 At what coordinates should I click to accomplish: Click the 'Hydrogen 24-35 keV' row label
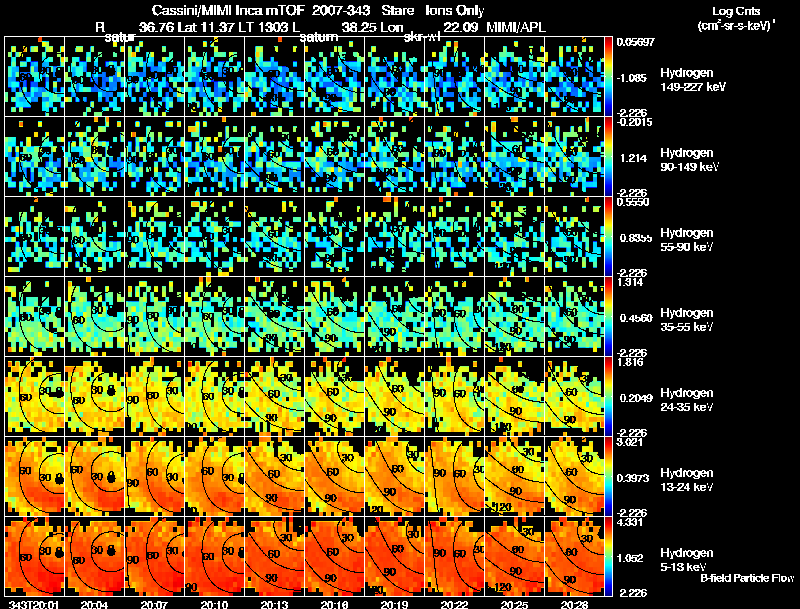(x=687, y=400)
